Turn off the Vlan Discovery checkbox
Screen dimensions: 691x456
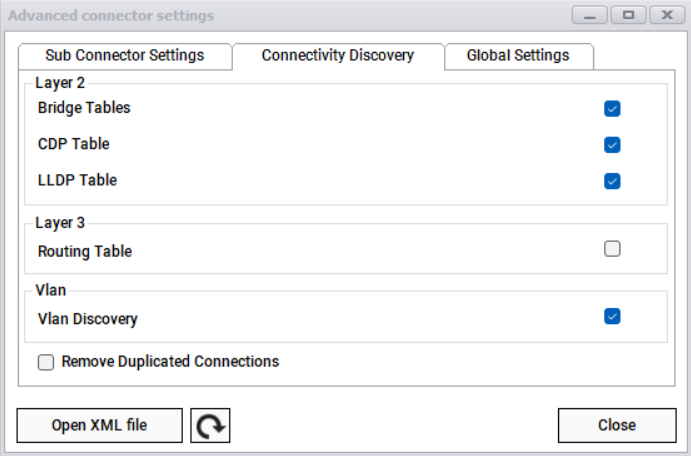pyautogui.click(x=612, y=317)
